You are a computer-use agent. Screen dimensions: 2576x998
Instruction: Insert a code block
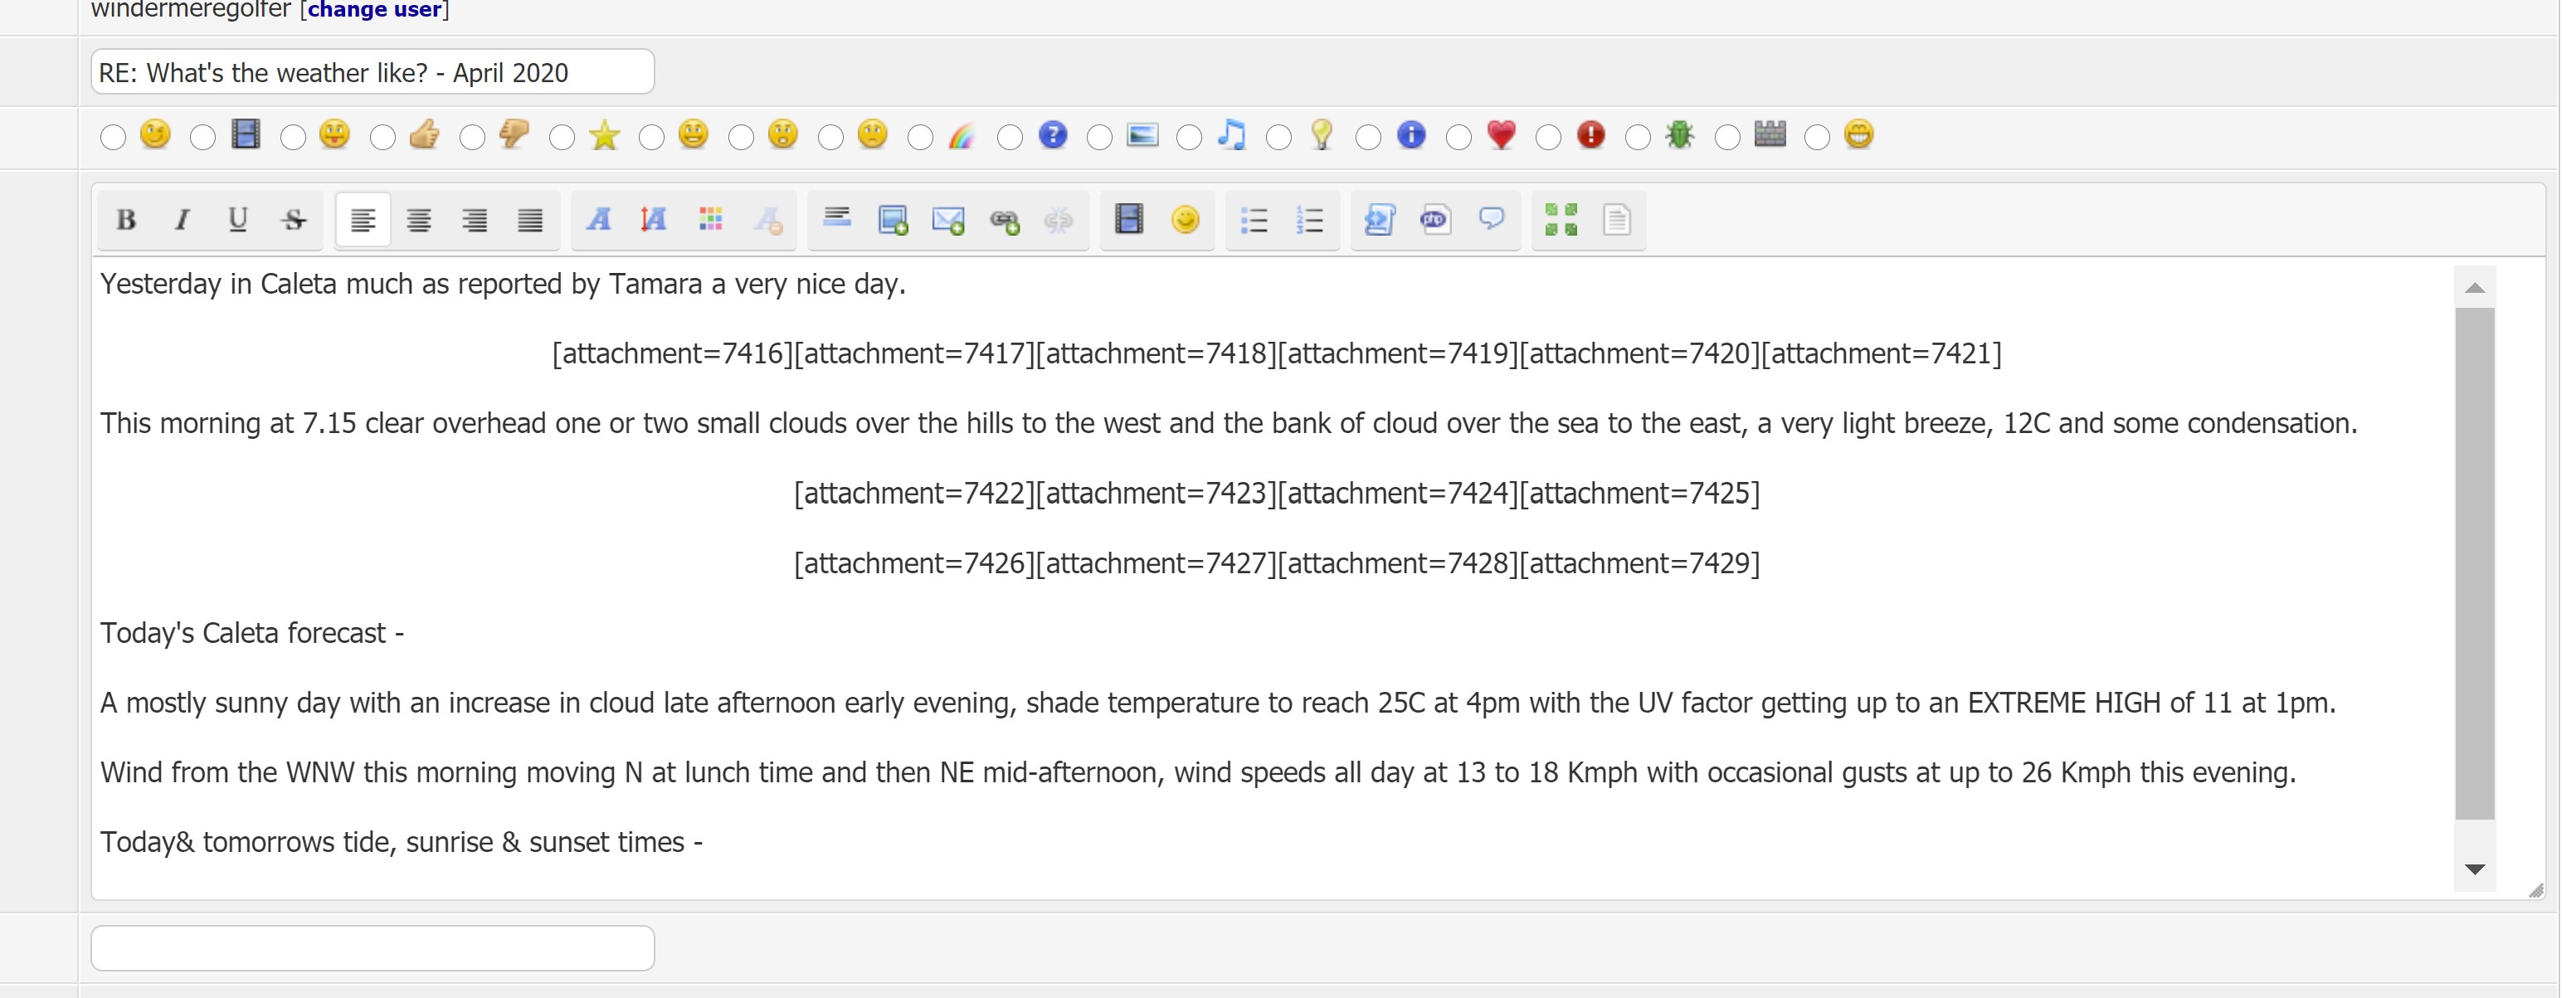(1379, 220)
